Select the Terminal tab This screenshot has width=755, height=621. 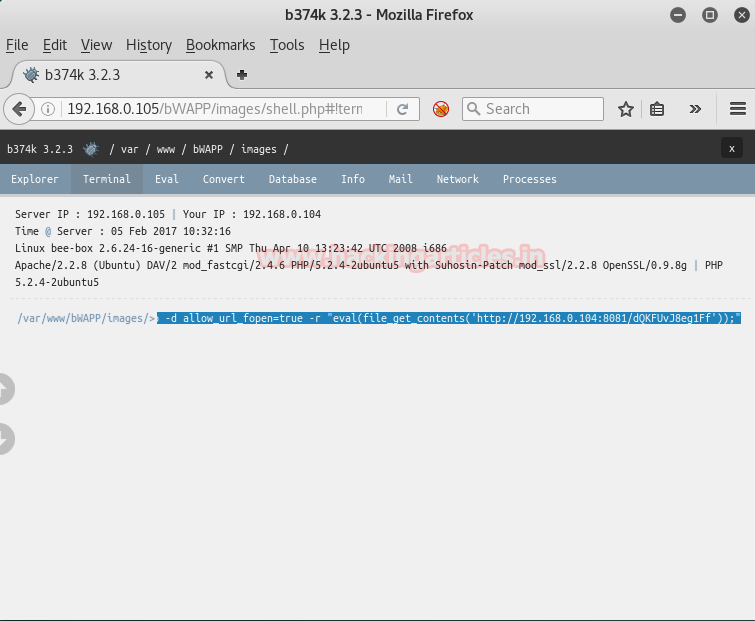coord(106,179)
